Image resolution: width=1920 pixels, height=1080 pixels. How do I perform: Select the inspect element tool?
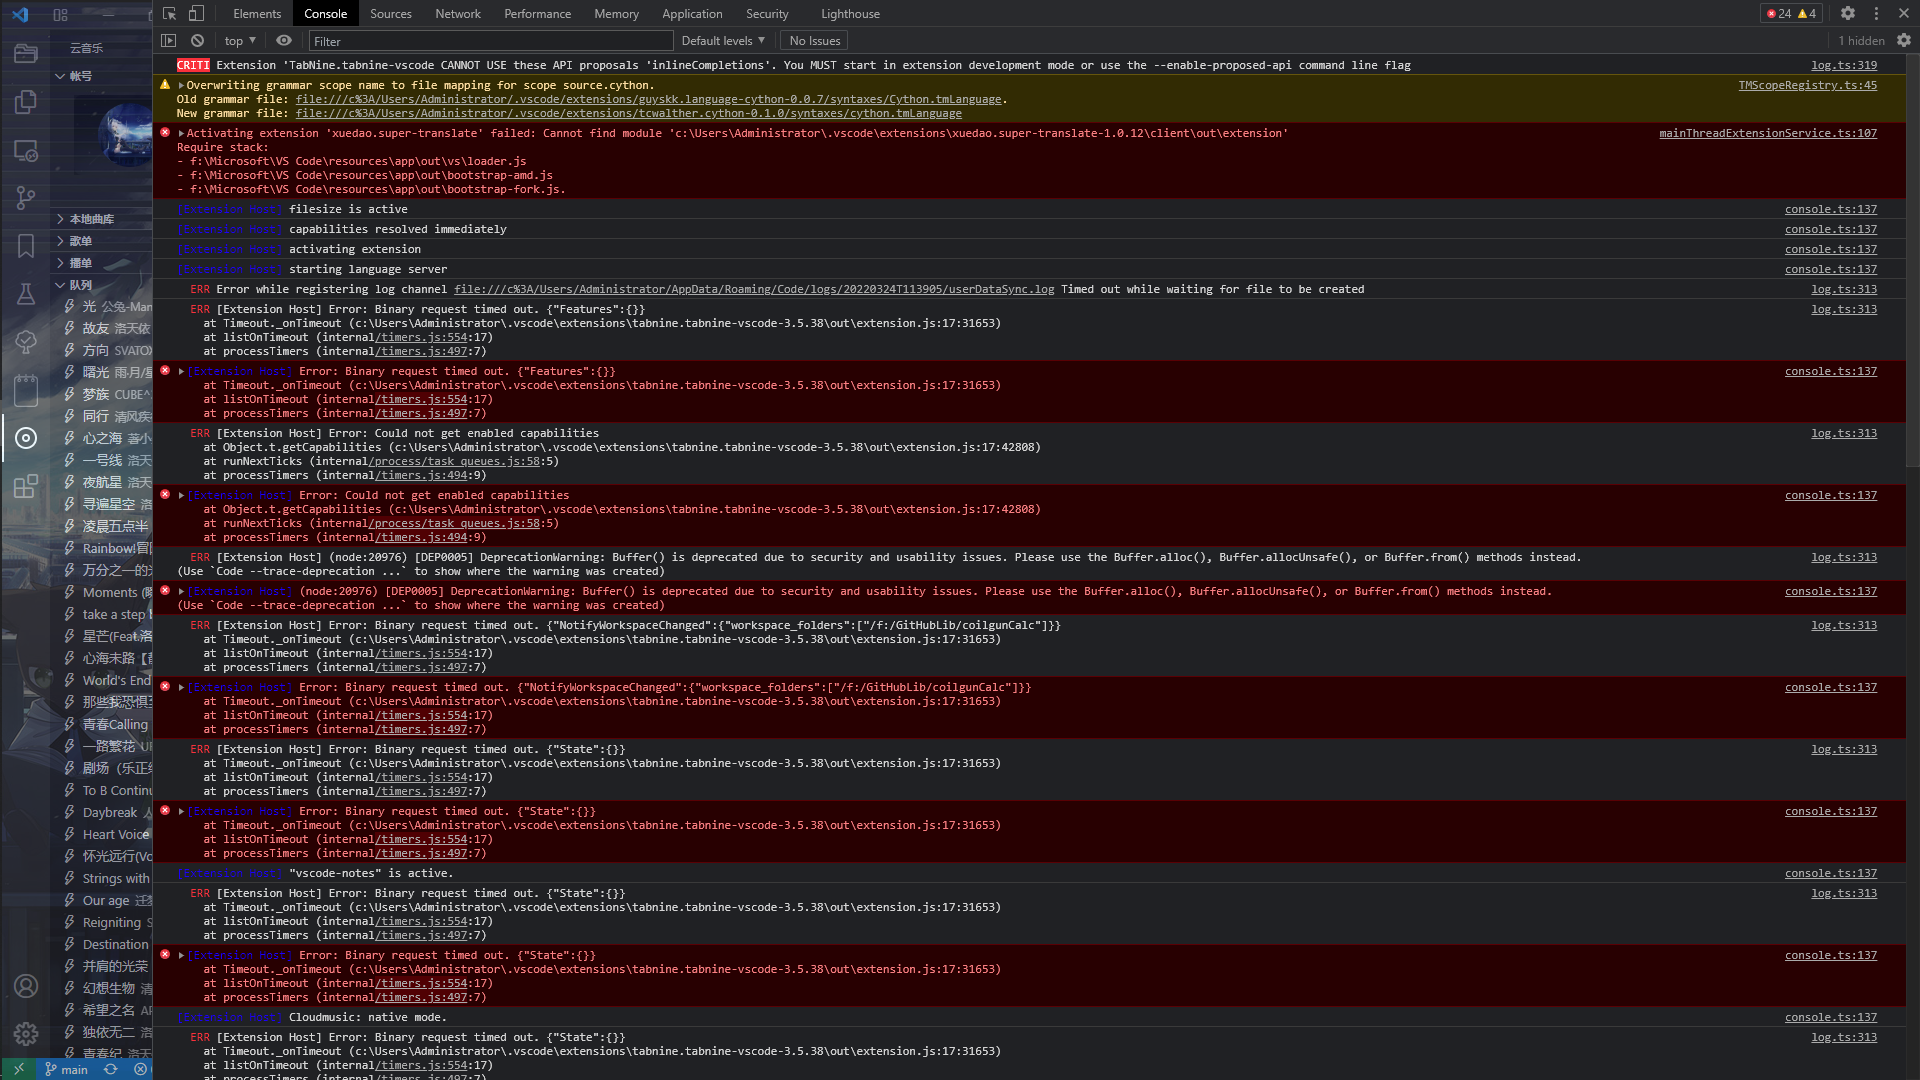point(168,13)
